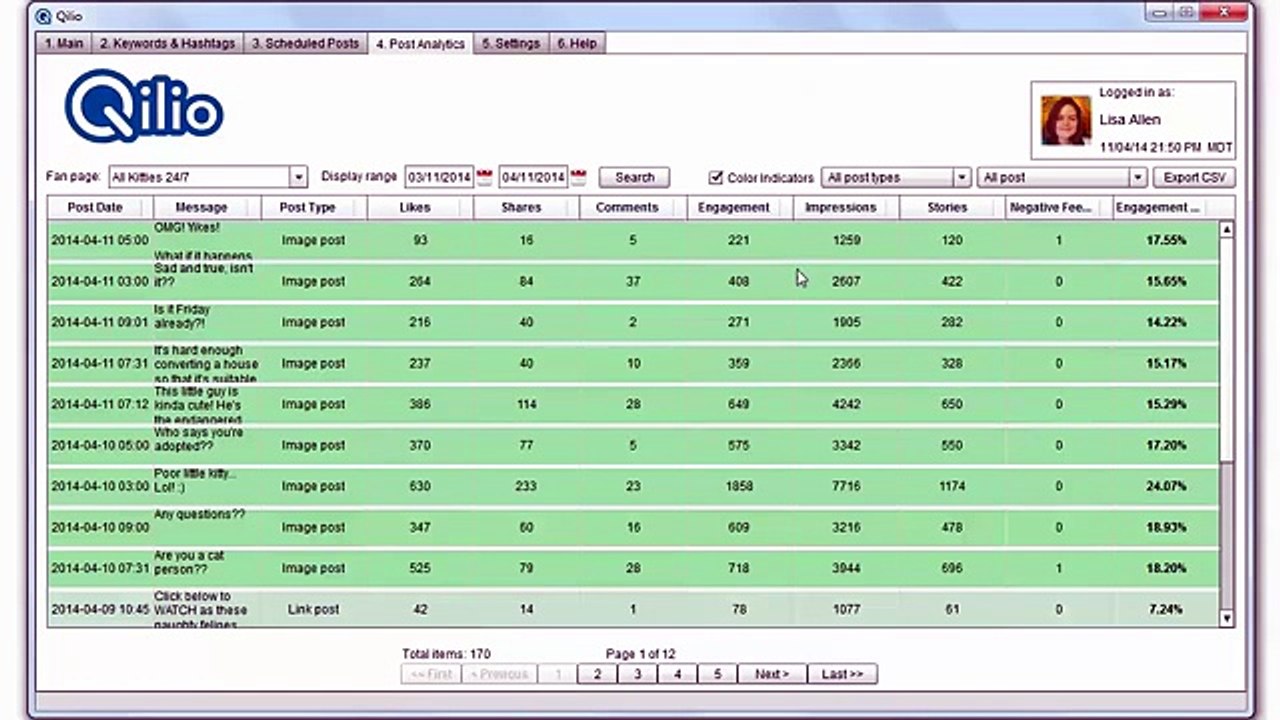1280x720 pixels.
Task: Click Export CSV button
Action: pyautogui.click(x=1194, y=177)
